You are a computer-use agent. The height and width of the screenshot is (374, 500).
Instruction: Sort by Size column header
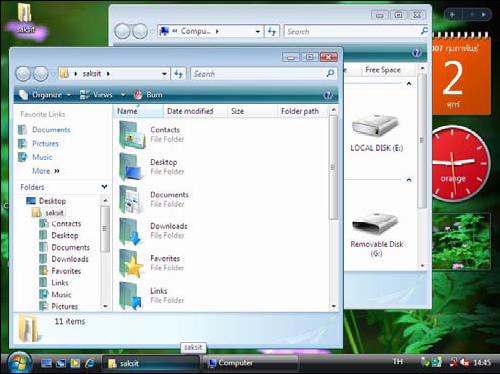click(x=252, y=111)
